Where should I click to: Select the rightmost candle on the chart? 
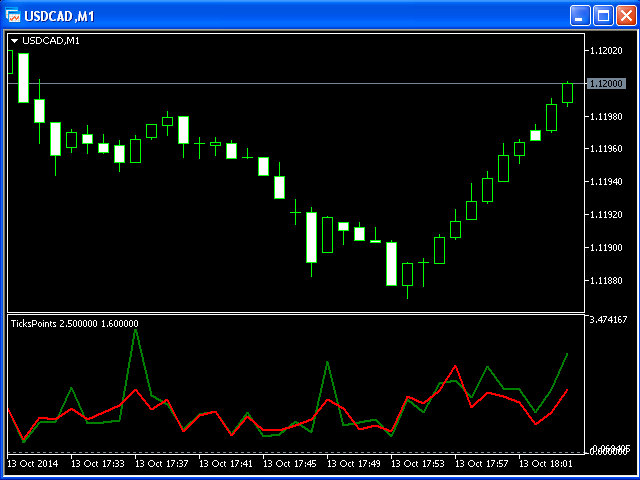click(568, 92)
